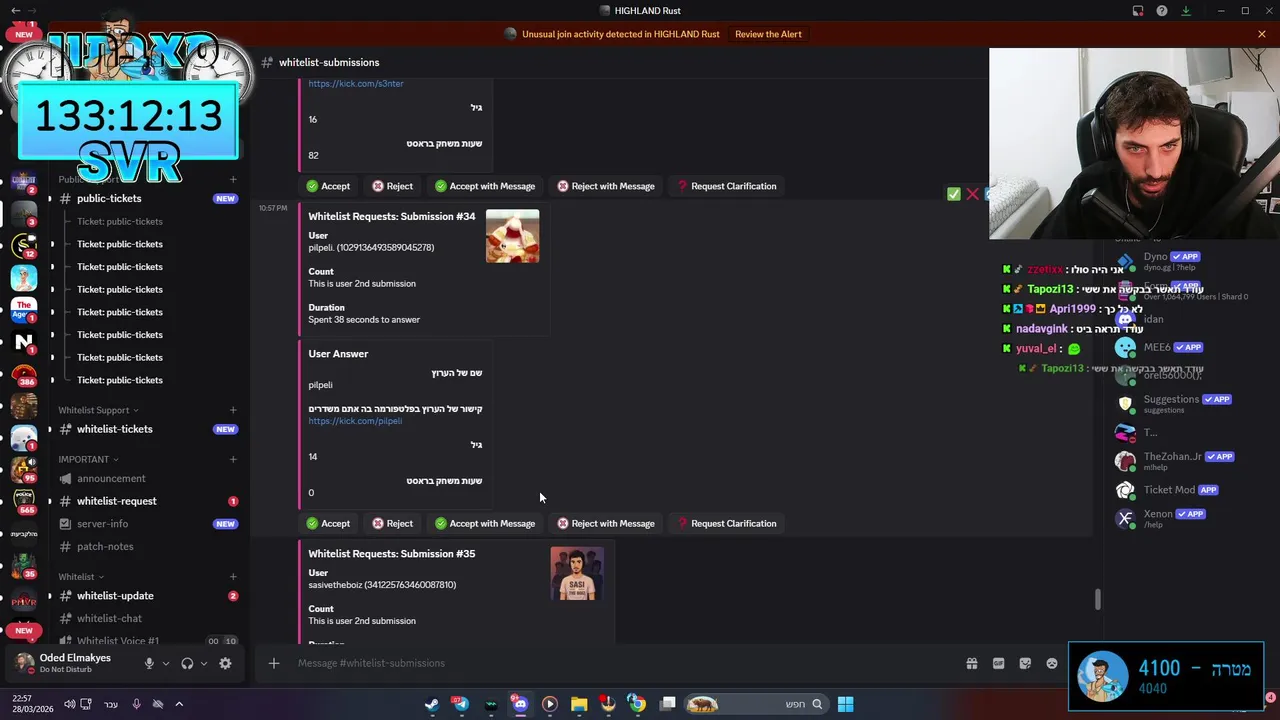Open Steam from the Windows taskbar
This screenshot has height=720, width=1280.
[431, 704]
